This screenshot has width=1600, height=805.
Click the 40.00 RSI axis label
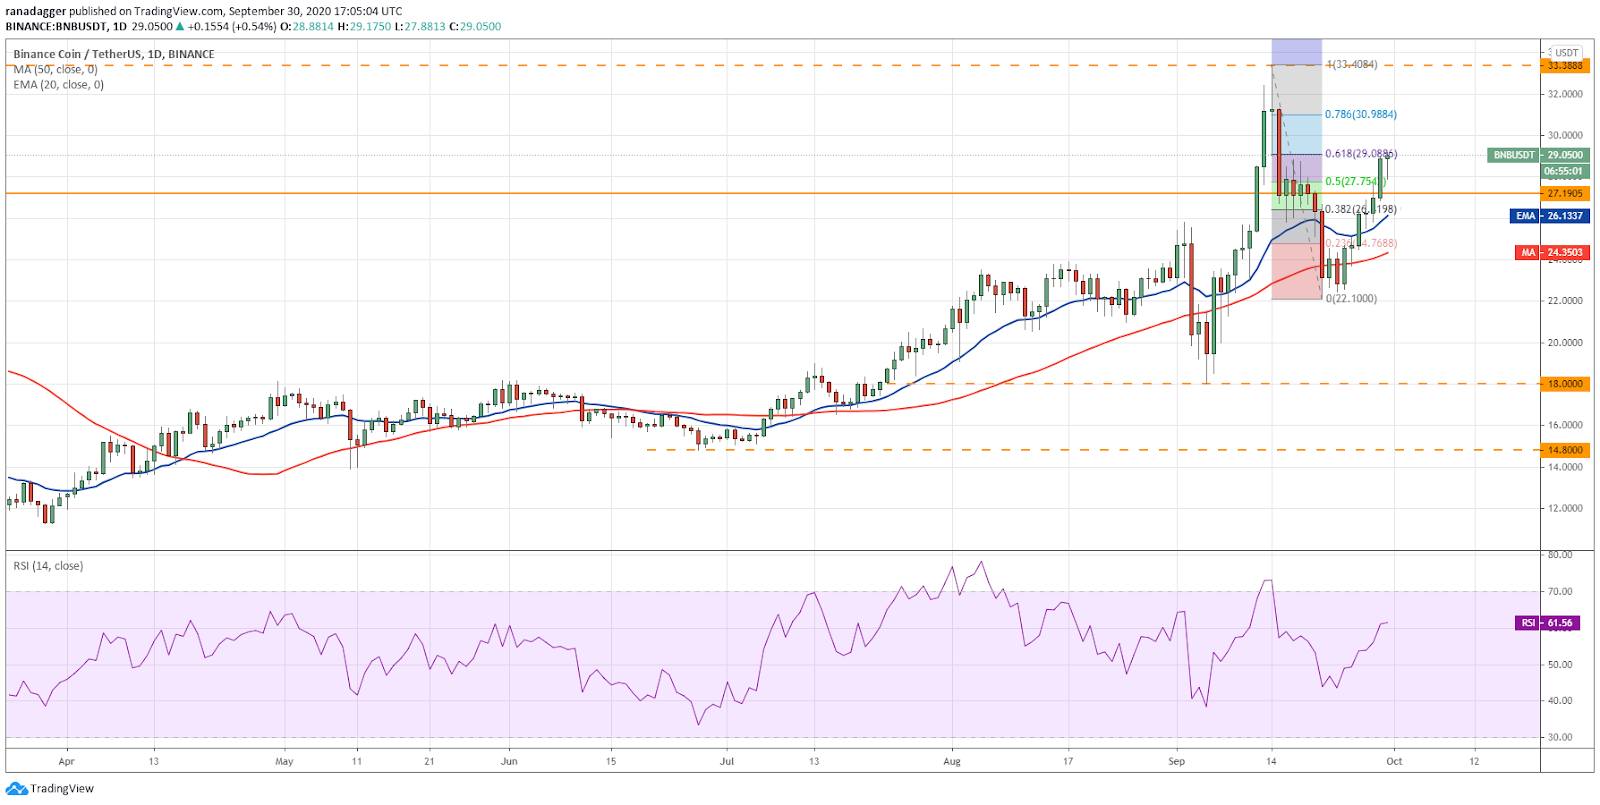coord(1560,701)
